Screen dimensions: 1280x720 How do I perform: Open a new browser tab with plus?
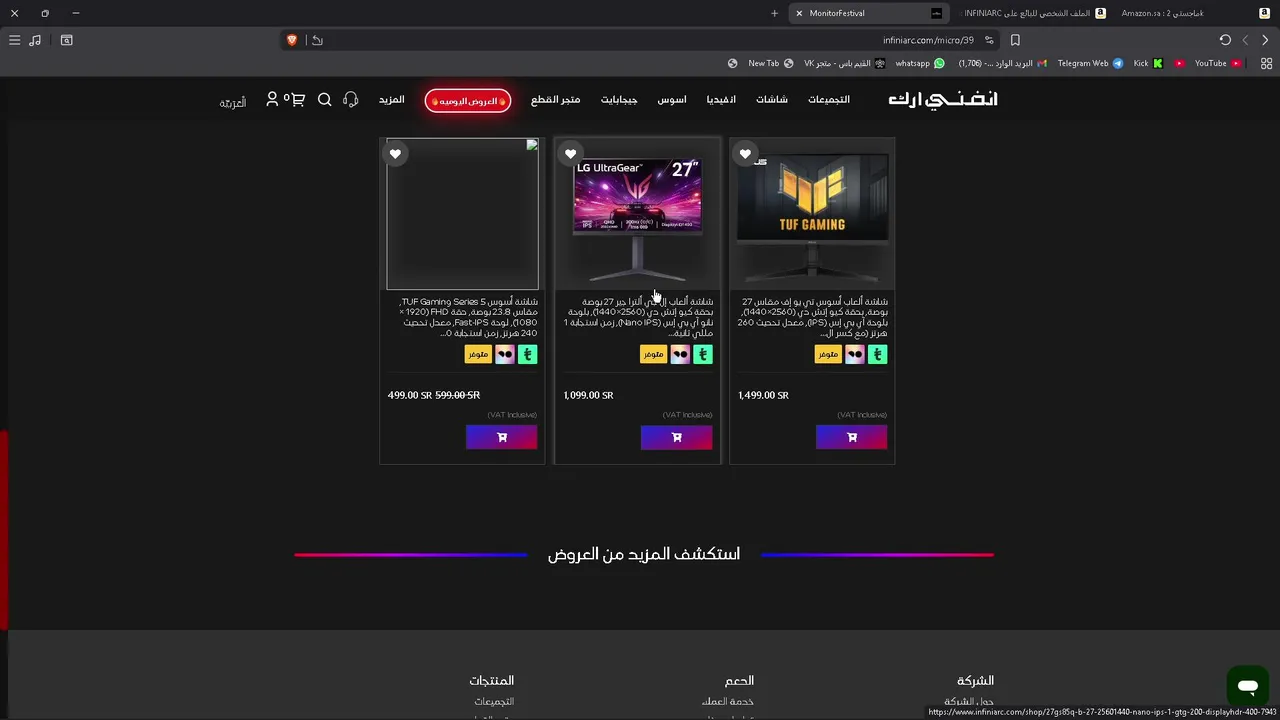pyautogui.click(x=774, y=13)
